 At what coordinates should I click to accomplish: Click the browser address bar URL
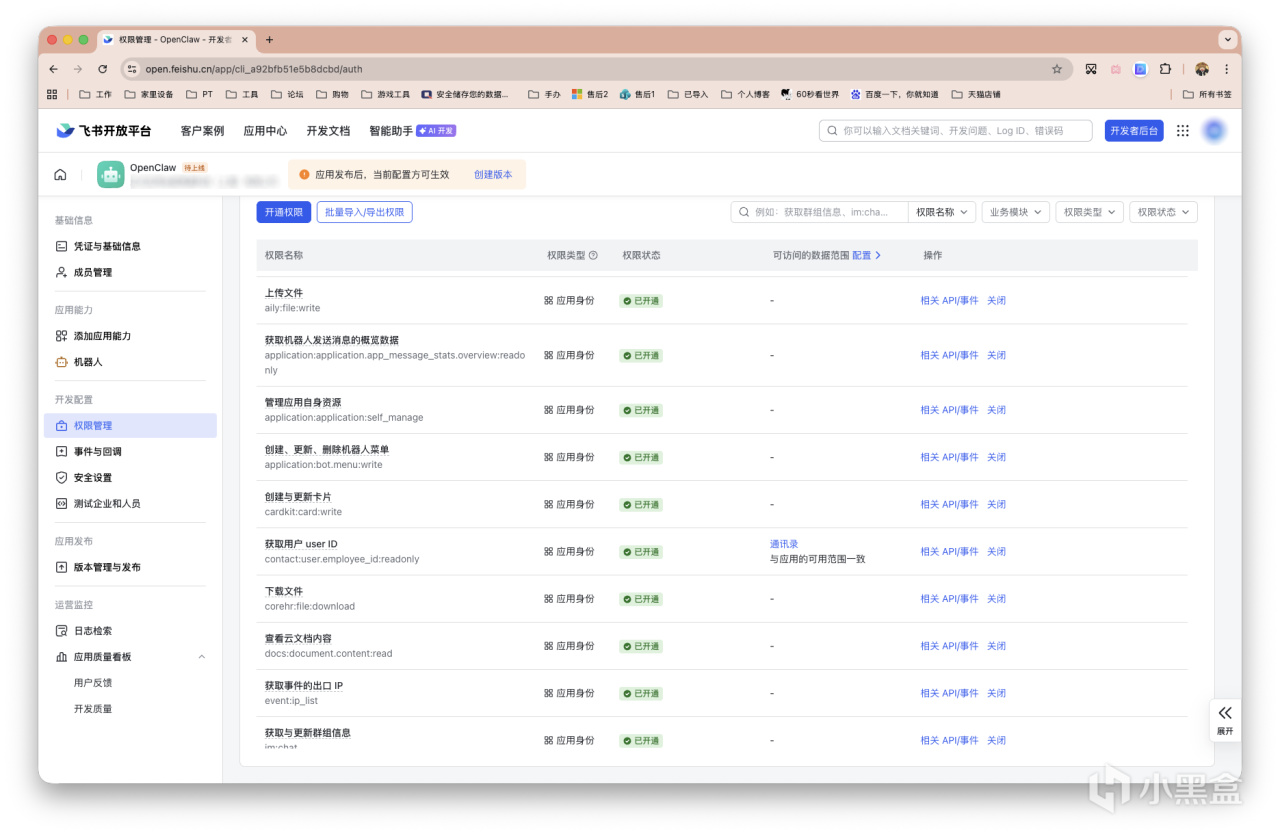click(254, 69)
